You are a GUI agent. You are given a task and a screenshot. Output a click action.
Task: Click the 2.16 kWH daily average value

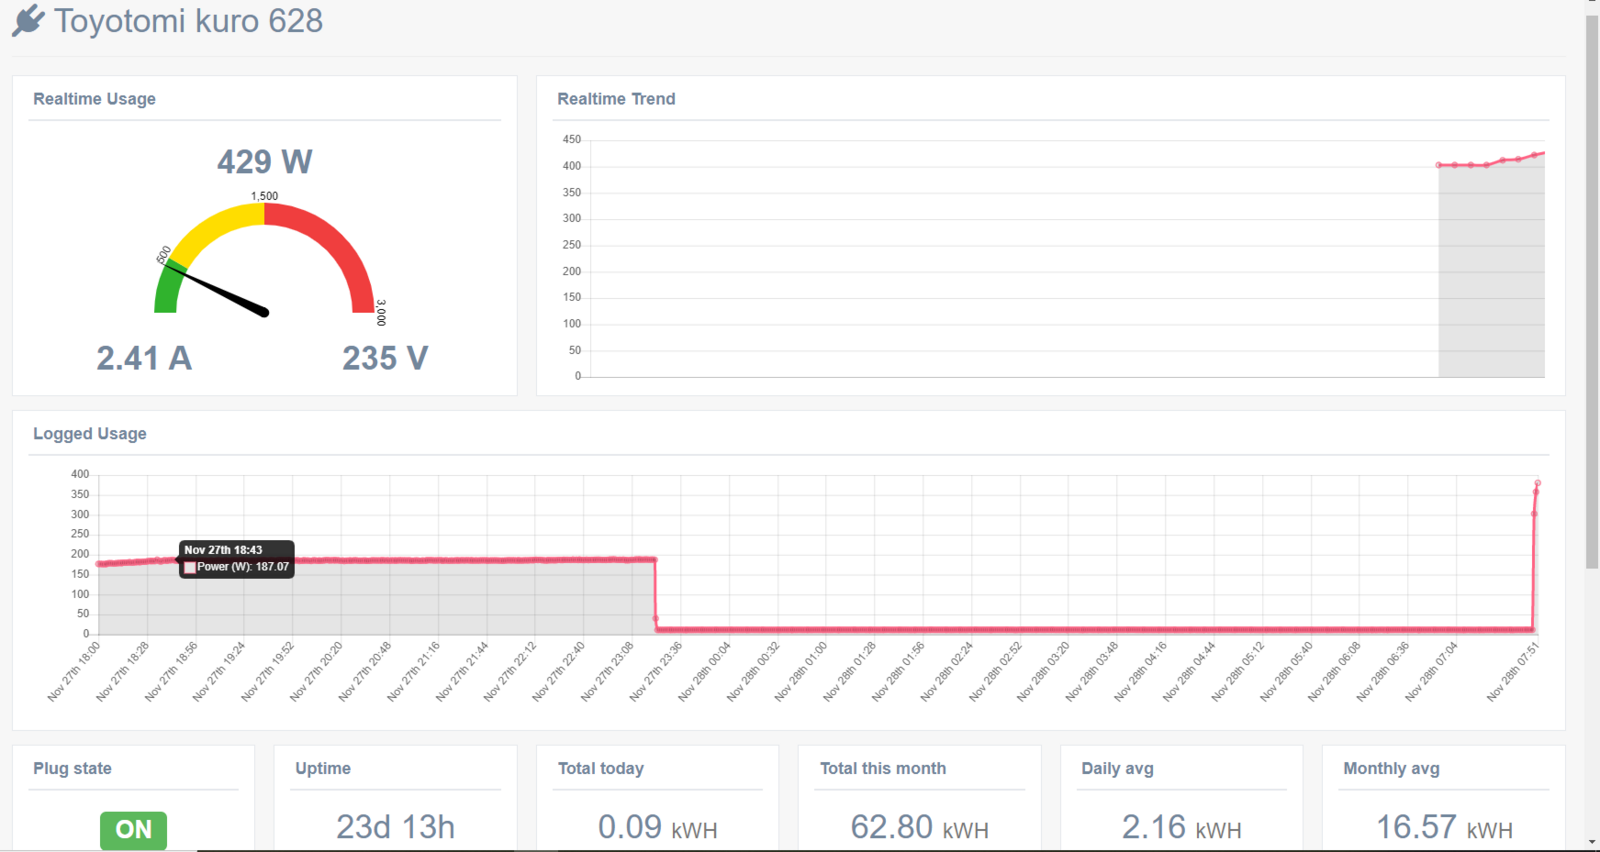[1182, 827]
